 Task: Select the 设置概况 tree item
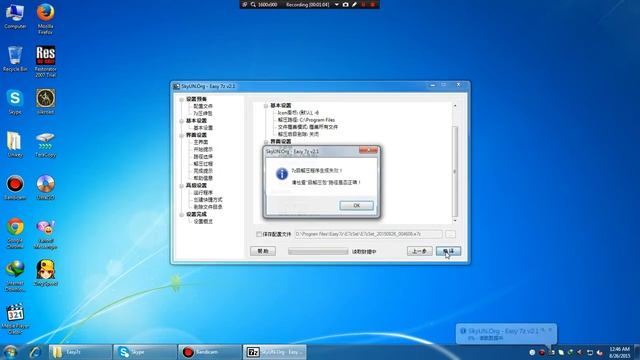click(203, 222)
